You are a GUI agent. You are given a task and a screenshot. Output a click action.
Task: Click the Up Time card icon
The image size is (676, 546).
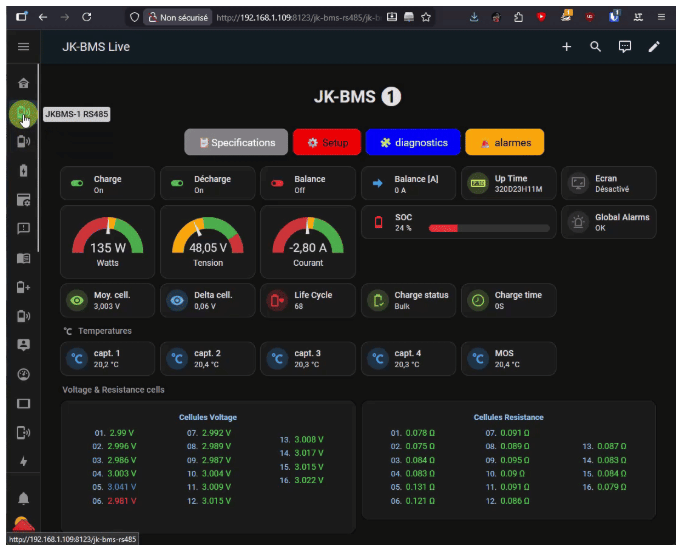(478, 183)
